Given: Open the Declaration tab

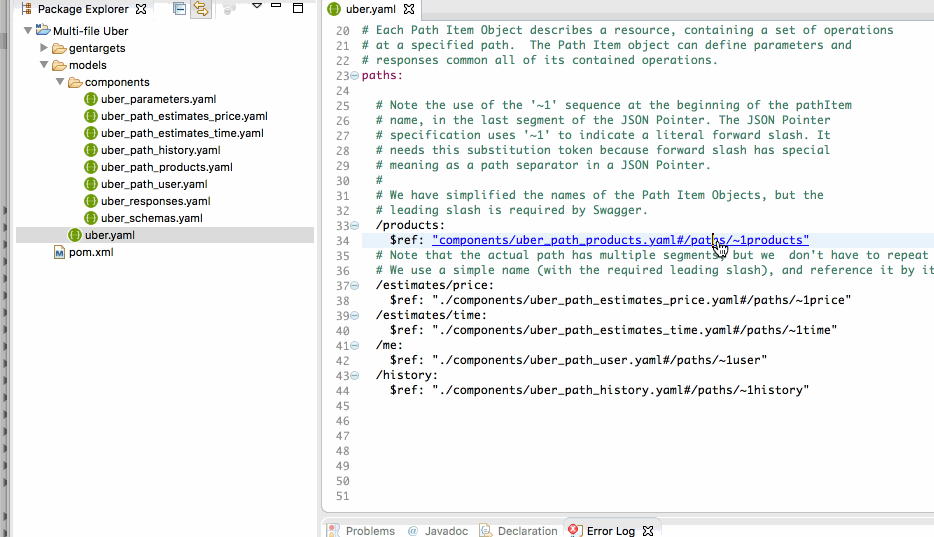Looking at the screenshot, I should (x=527, y=530).
